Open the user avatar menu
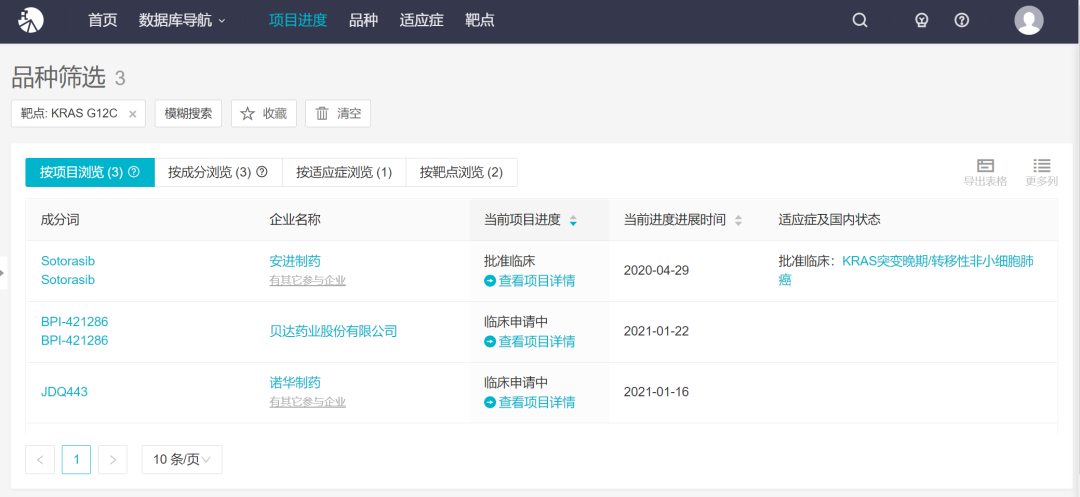Image resolution: width=1080 pixels, height=497 pixels. (1029, 20)
